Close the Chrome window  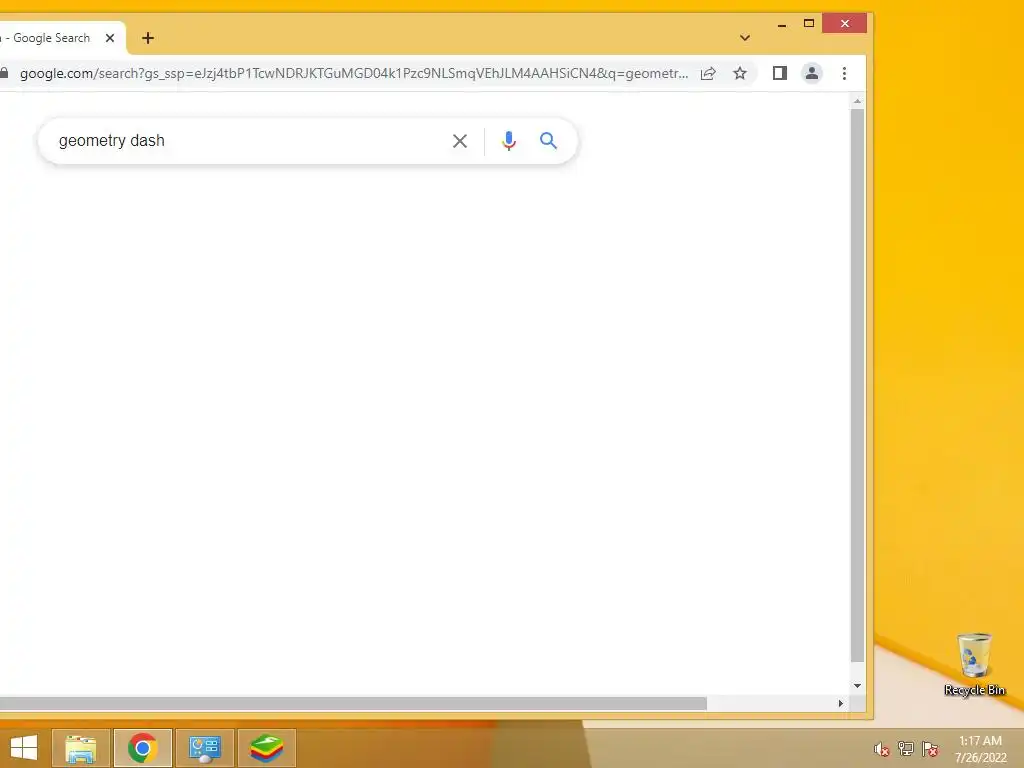(844, 24)
